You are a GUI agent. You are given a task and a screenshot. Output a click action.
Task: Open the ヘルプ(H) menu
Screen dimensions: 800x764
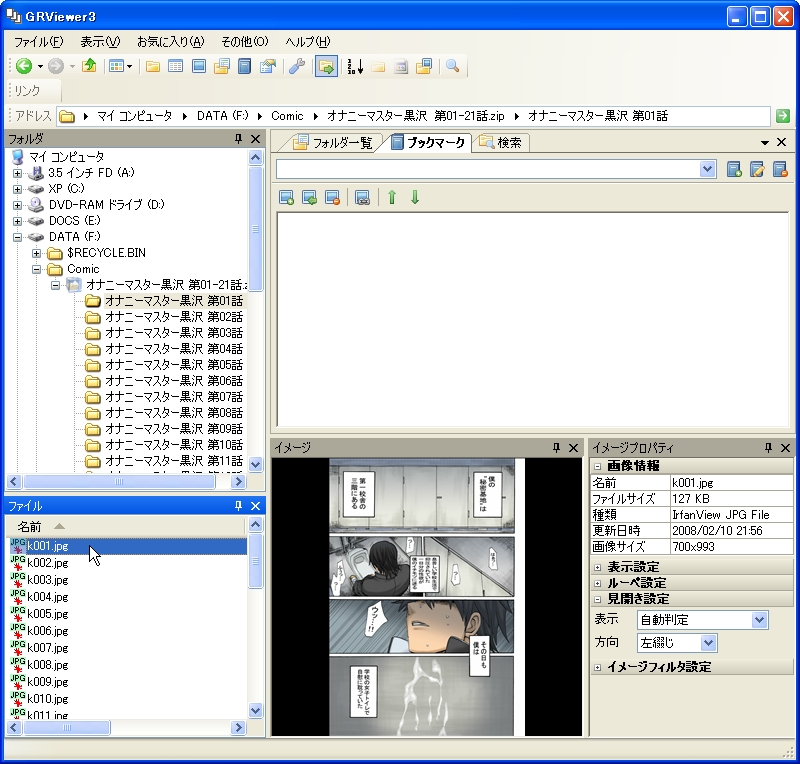(x=308, y=41)
